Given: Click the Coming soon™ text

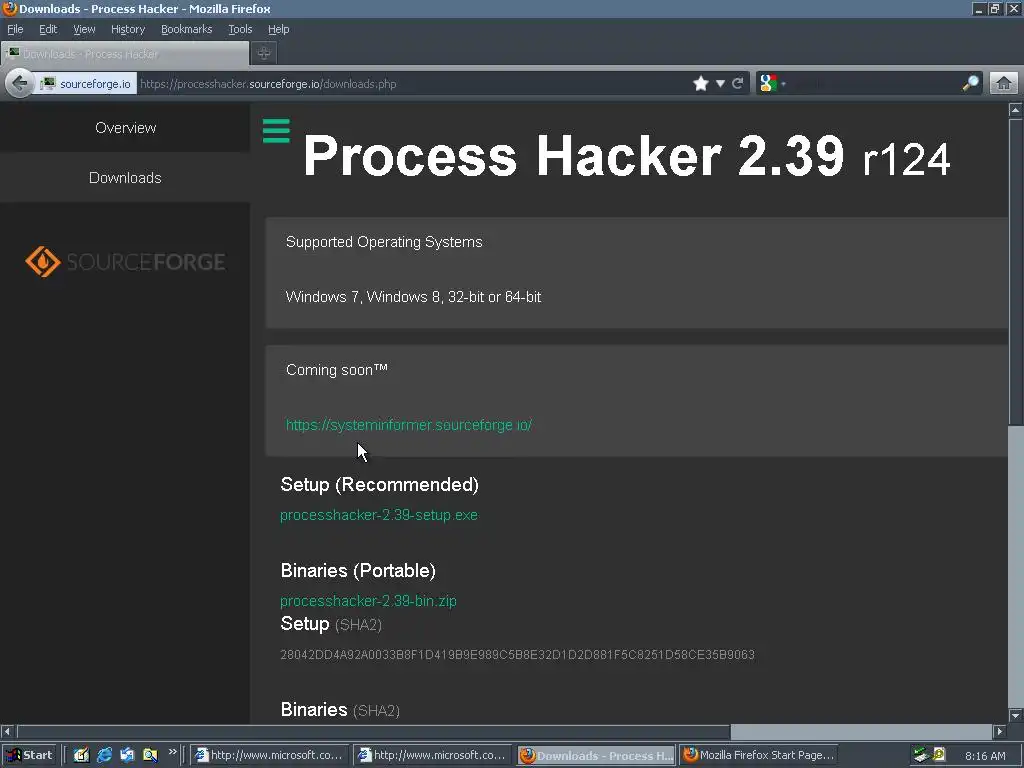Looking at the screenshot, I should point(337,370).
